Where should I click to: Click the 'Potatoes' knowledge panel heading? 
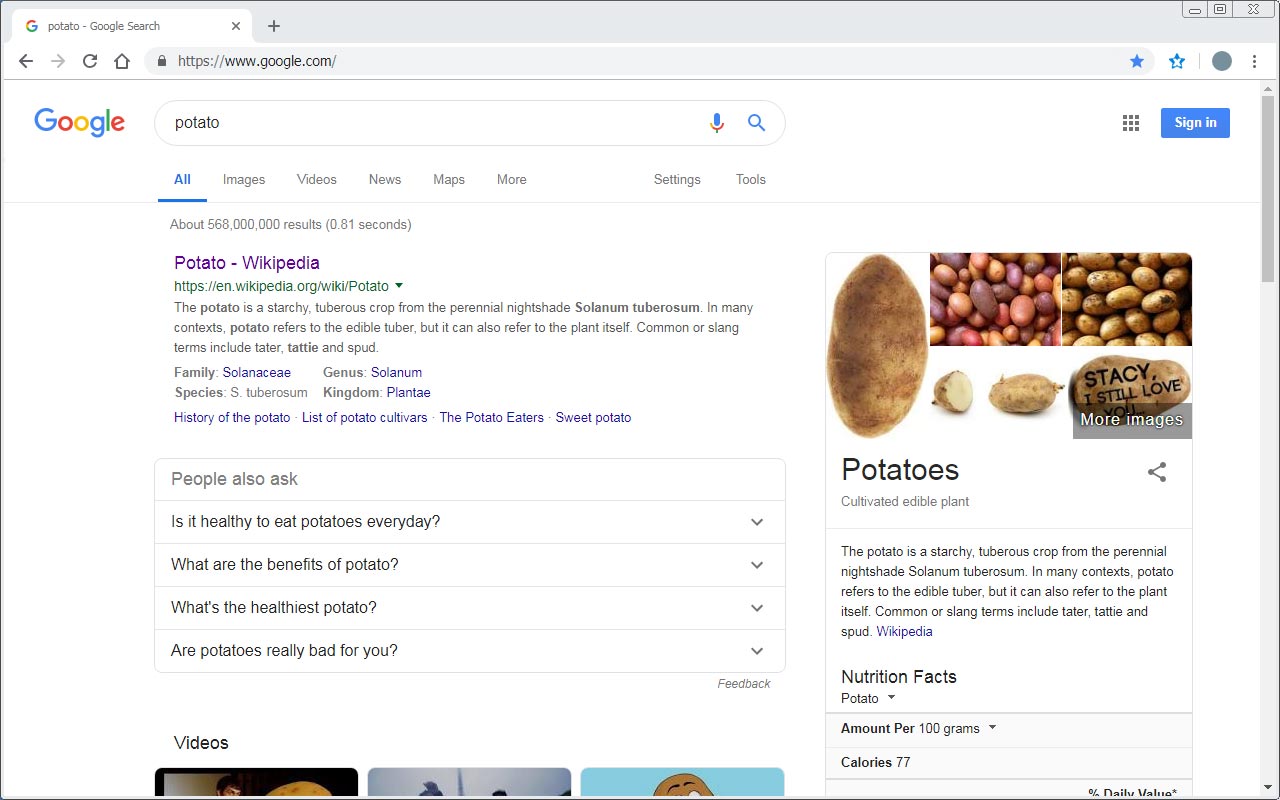(x=900, y=470)
